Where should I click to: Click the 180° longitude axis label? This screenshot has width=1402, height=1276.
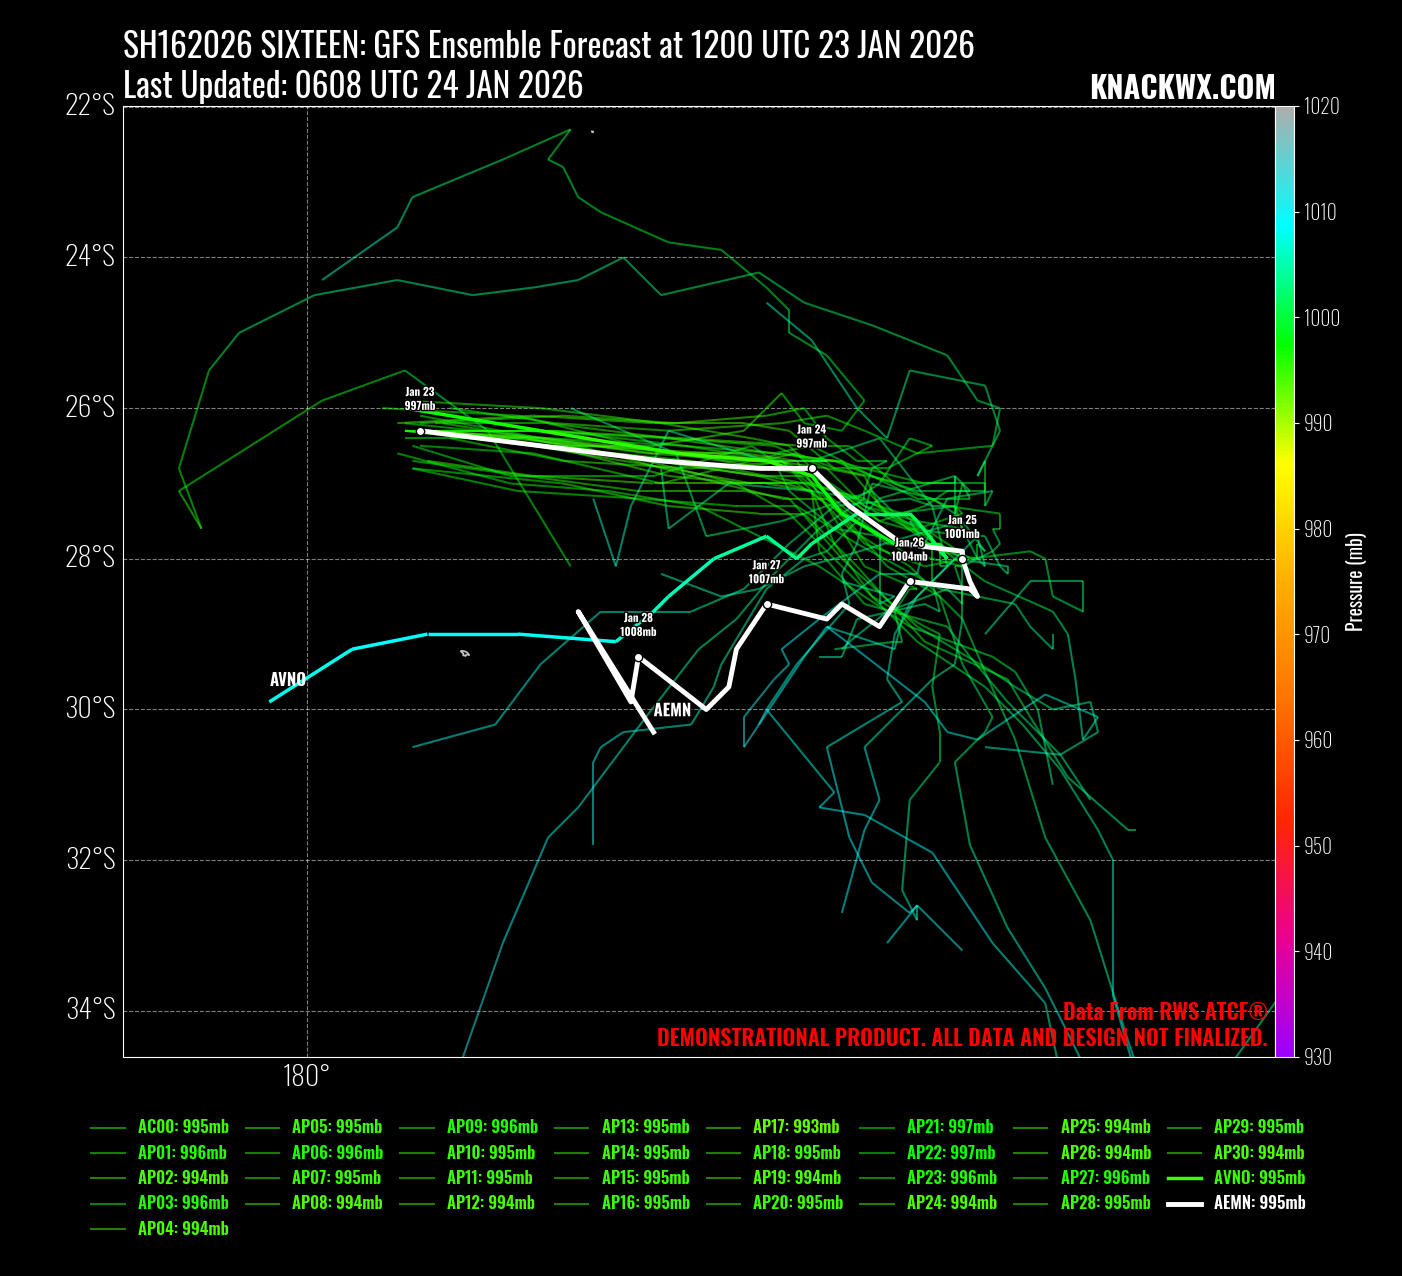coord(306,1076)
